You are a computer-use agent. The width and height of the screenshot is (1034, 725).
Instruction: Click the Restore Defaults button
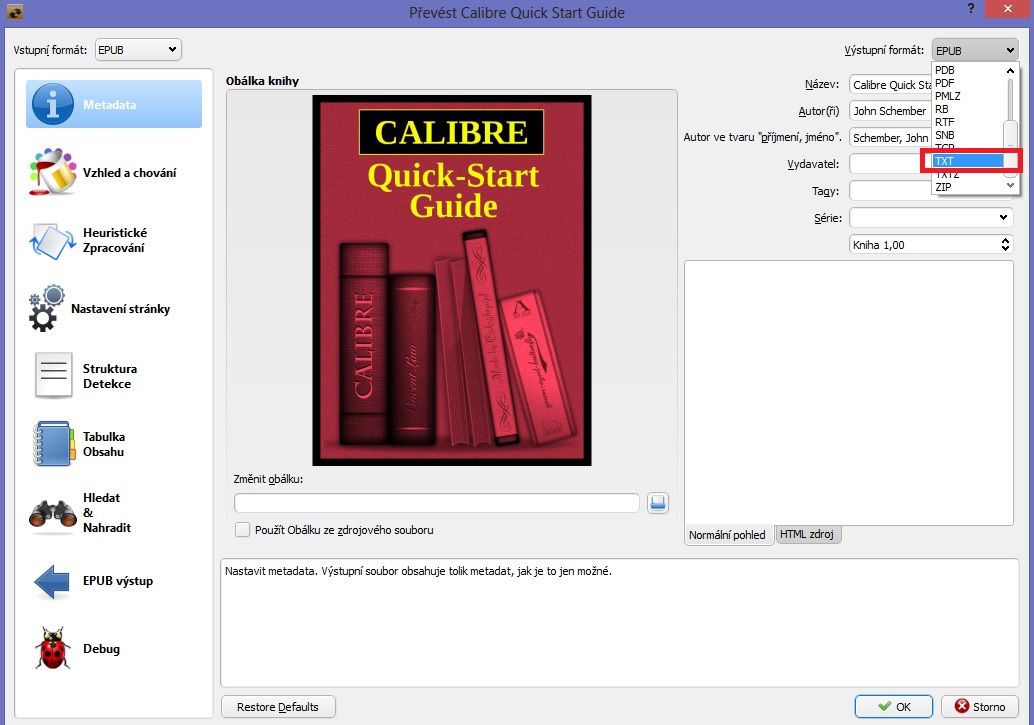(278, 707)
